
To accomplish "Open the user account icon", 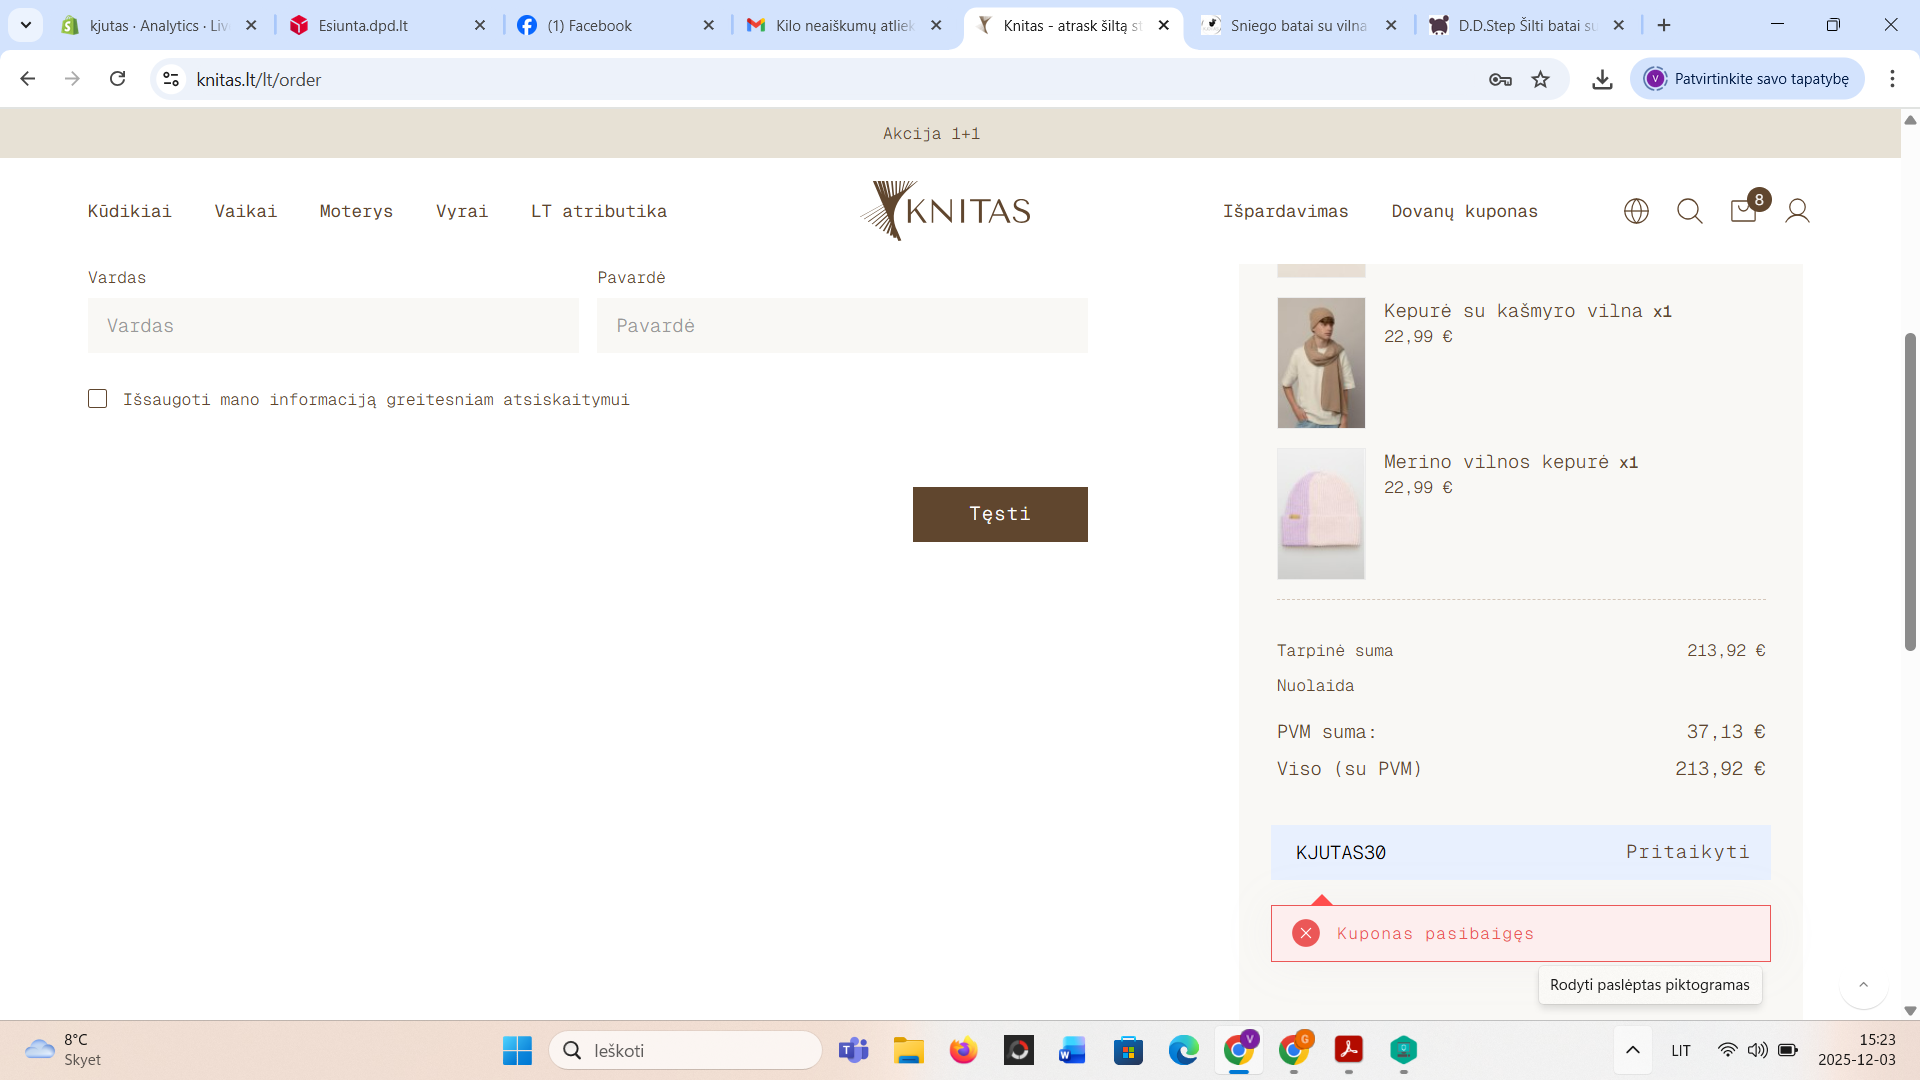I will [1797, 211].
